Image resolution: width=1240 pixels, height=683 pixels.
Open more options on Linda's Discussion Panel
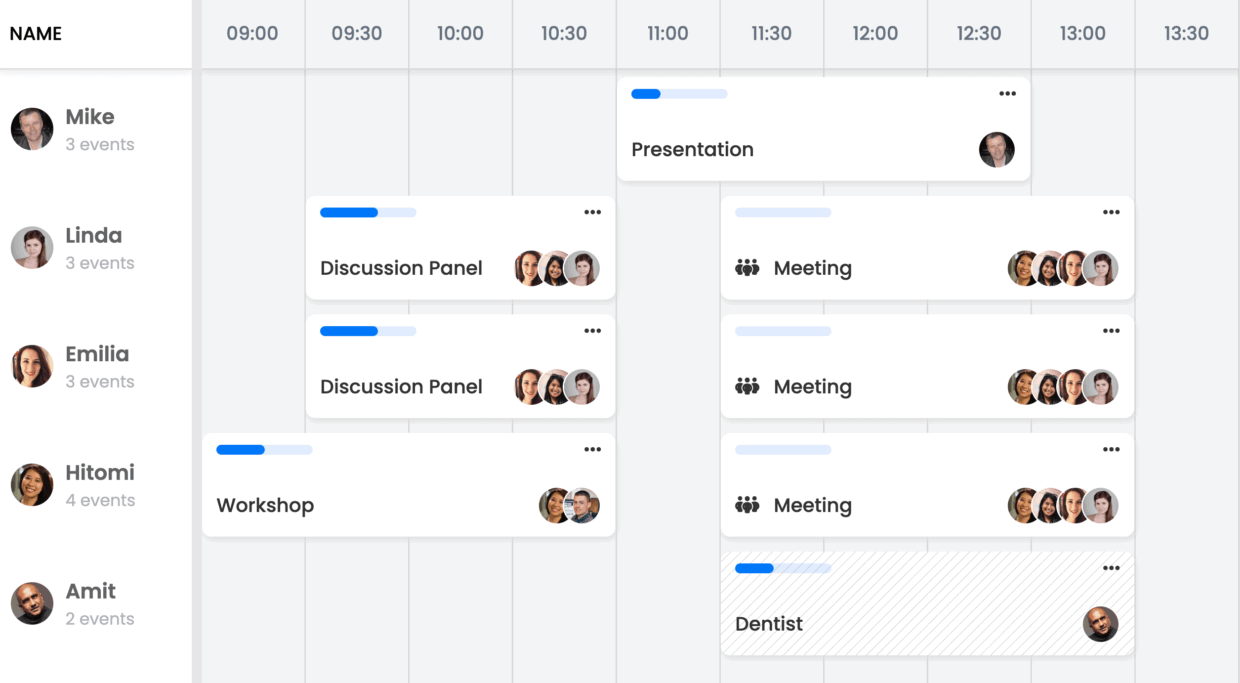coord(593,212)
